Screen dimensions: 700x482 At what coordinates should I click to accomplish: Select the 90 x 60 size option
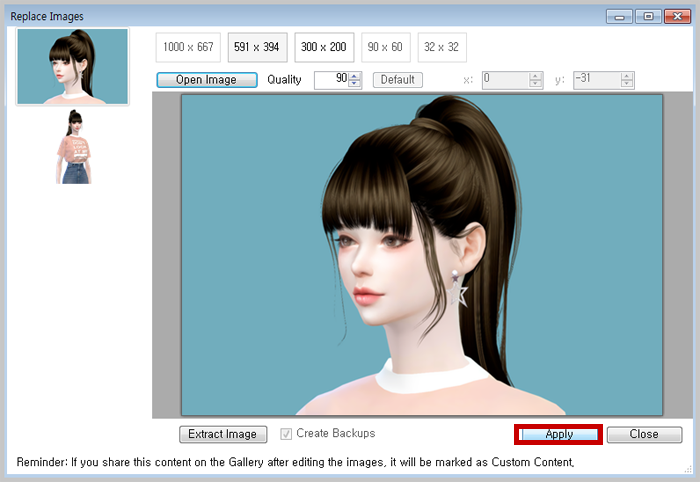pos(385,47)
